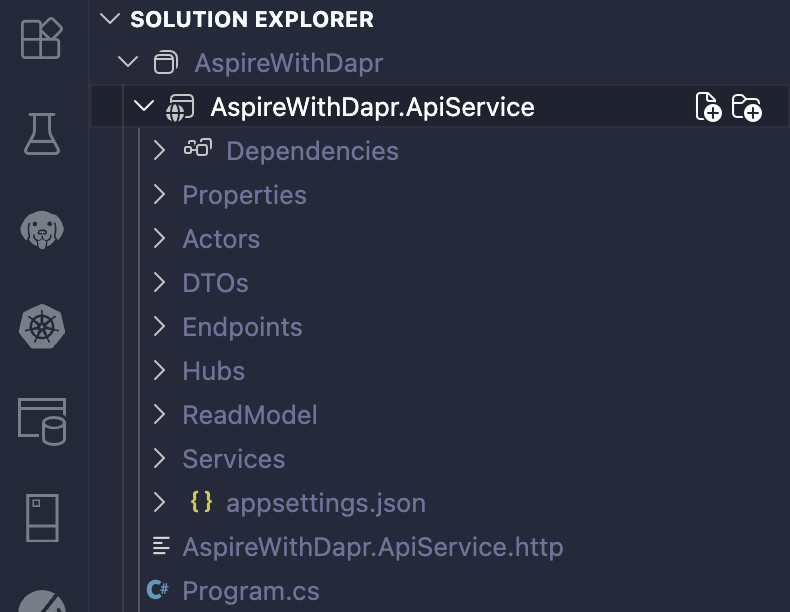Screen dimensions: 790x612
Task: Collapse the AspireWithDapr solution node
Action: click(127, 63)
